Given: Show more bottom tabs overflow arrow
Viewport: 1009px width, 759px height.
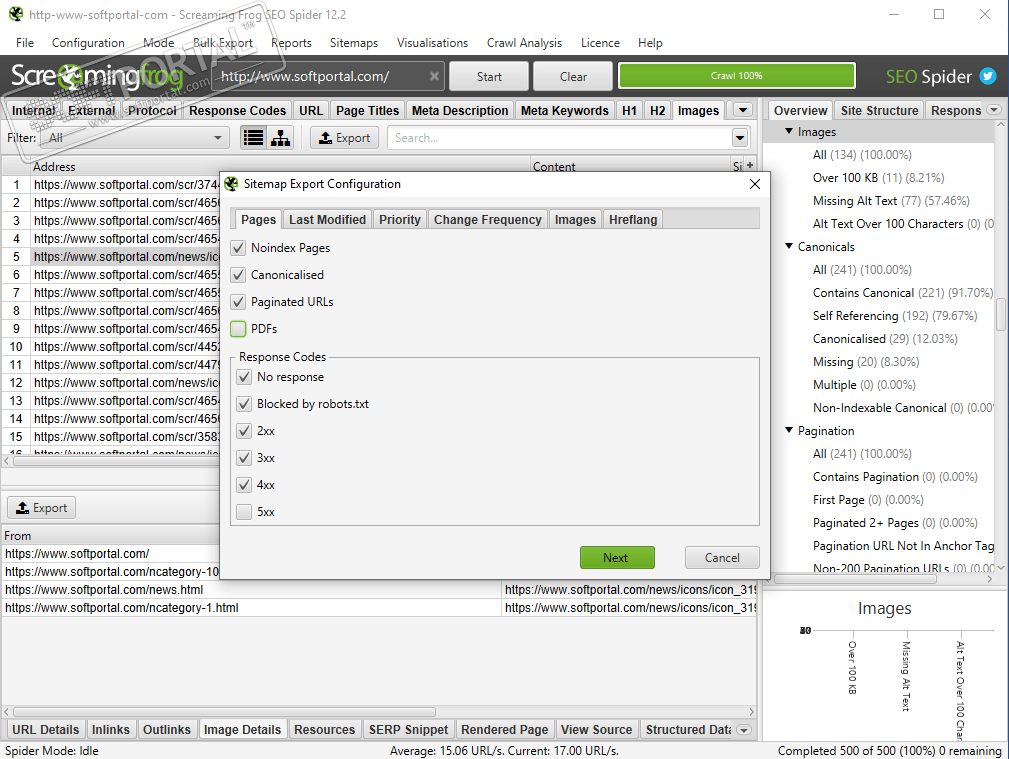Looking at the screenshot, I should click(x=744, y=730).
